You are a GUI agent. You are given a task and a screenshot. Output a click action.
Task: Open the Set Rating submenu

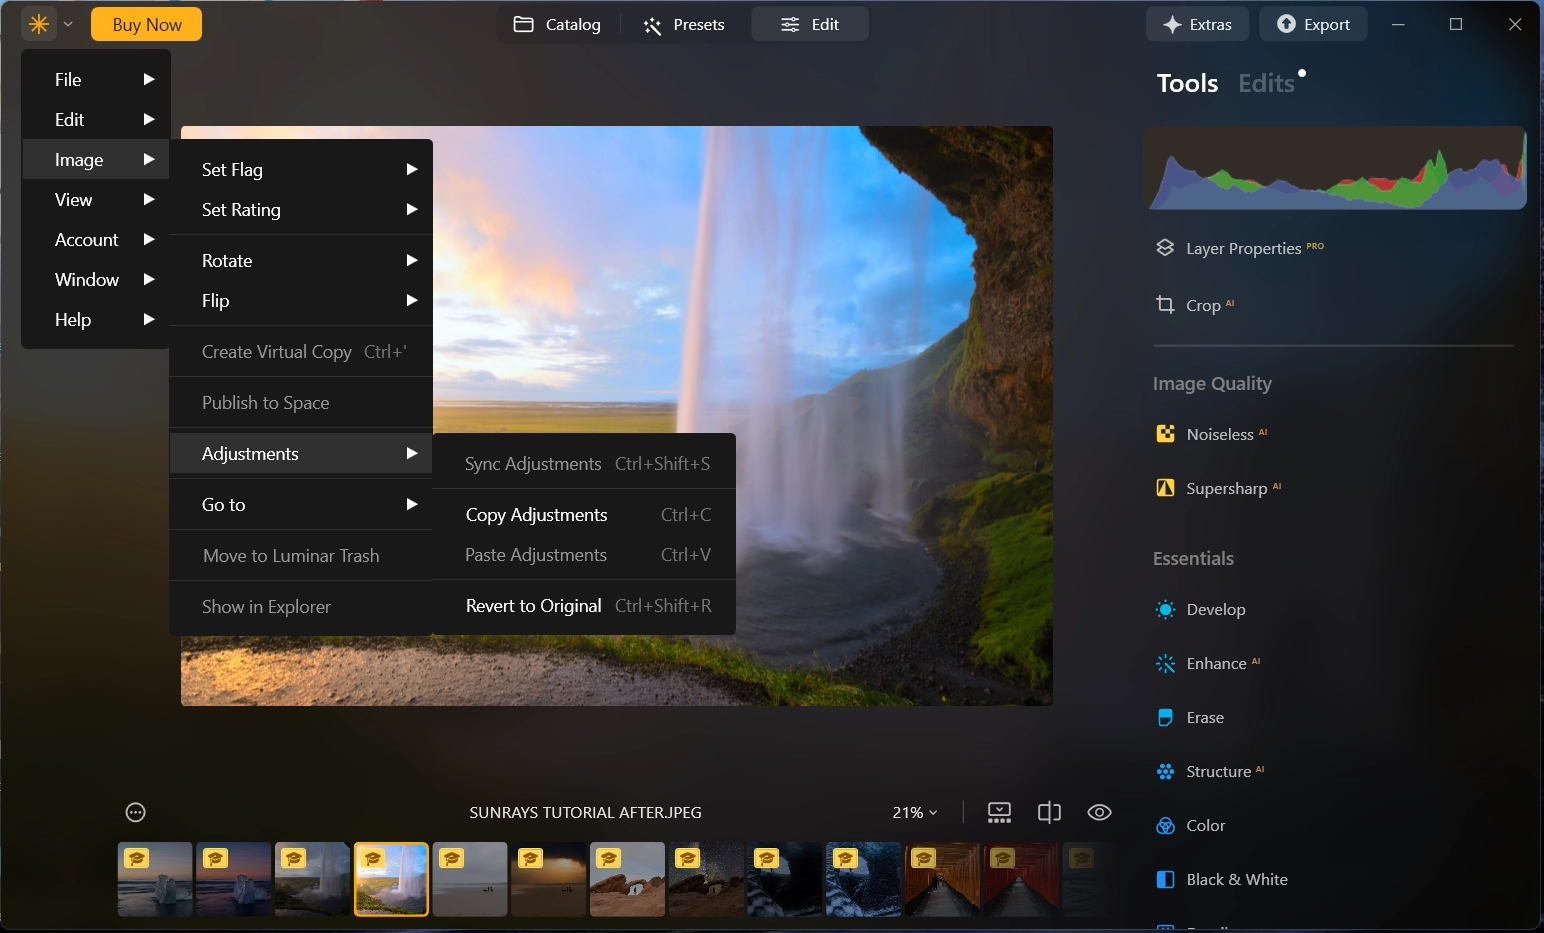point(301,210)
